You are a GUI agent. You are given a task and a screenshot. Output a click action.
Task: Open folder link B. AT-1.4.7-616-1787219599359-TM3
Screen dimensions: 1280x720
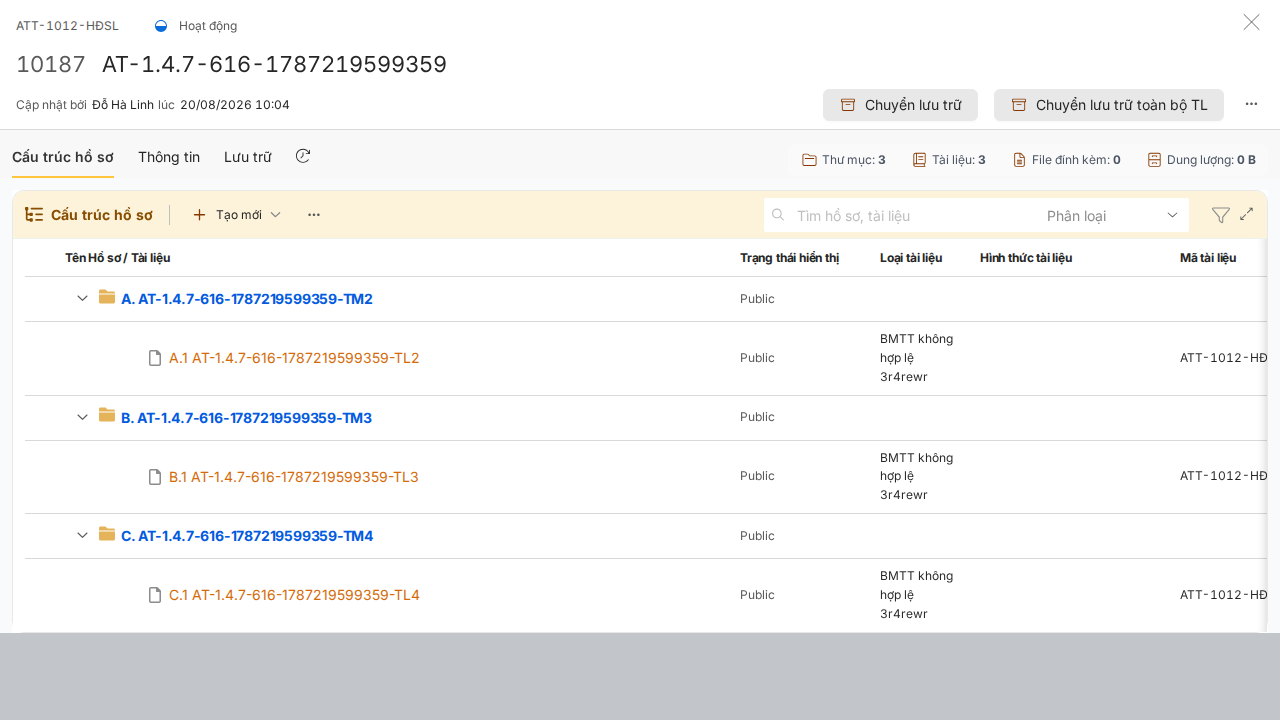click(x=246, y=418)
